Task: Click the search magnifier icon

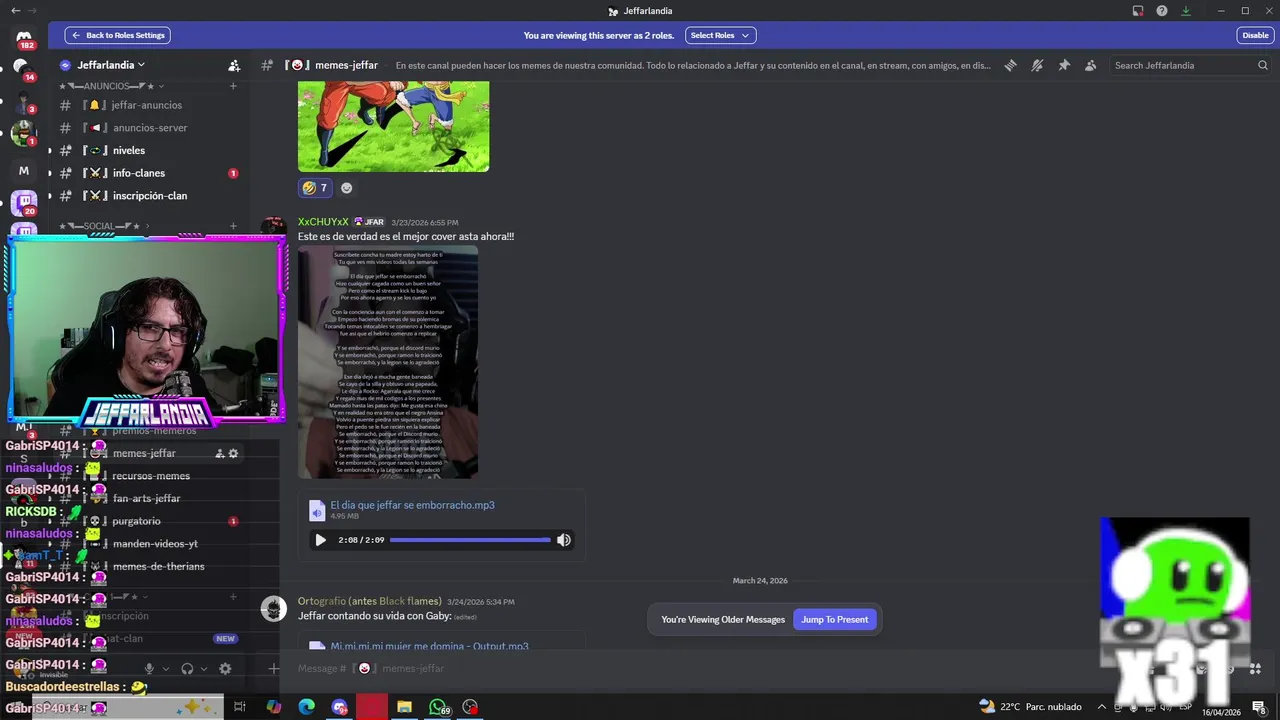Action: click(x=1263, y=65)
